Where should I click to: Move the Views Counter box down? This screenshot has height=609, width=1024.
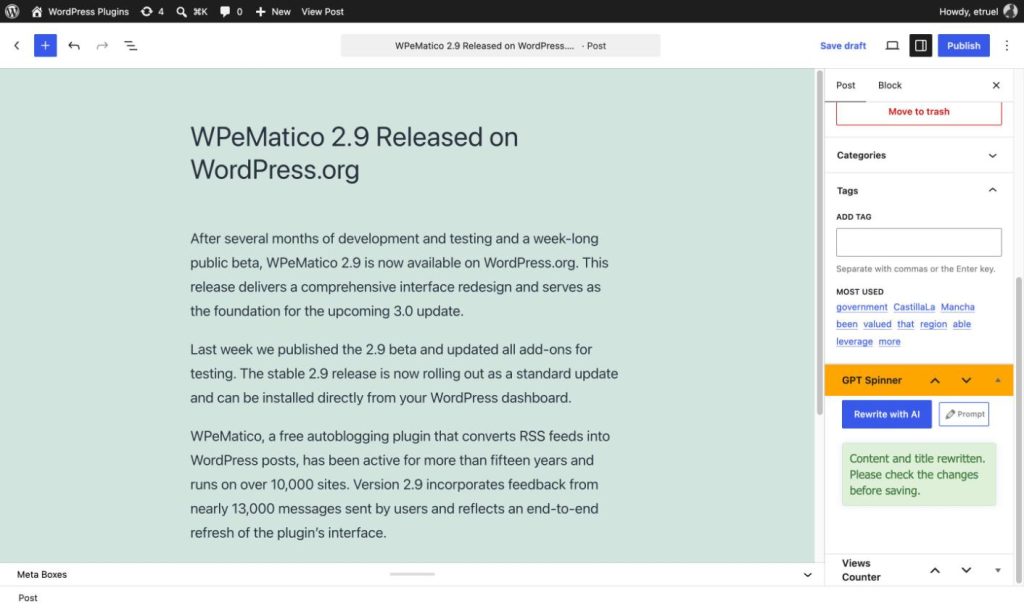pos(966,570)
